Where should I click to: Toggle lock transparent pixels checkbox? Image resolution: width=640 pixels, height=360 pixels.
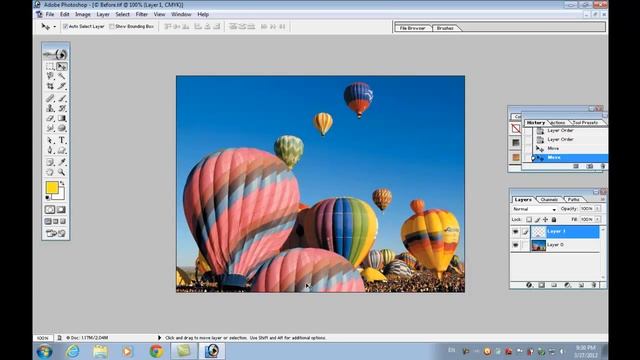(529, 220)
